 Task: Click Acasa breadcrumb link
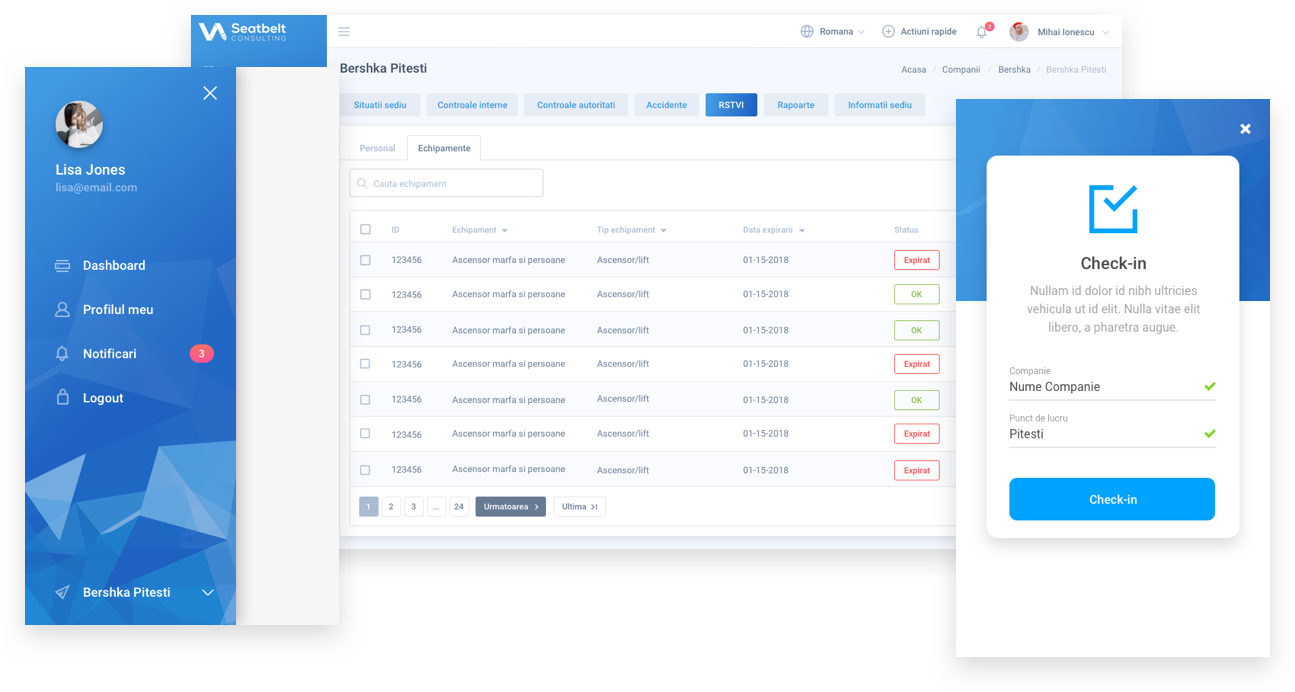(x=914, y=70)
